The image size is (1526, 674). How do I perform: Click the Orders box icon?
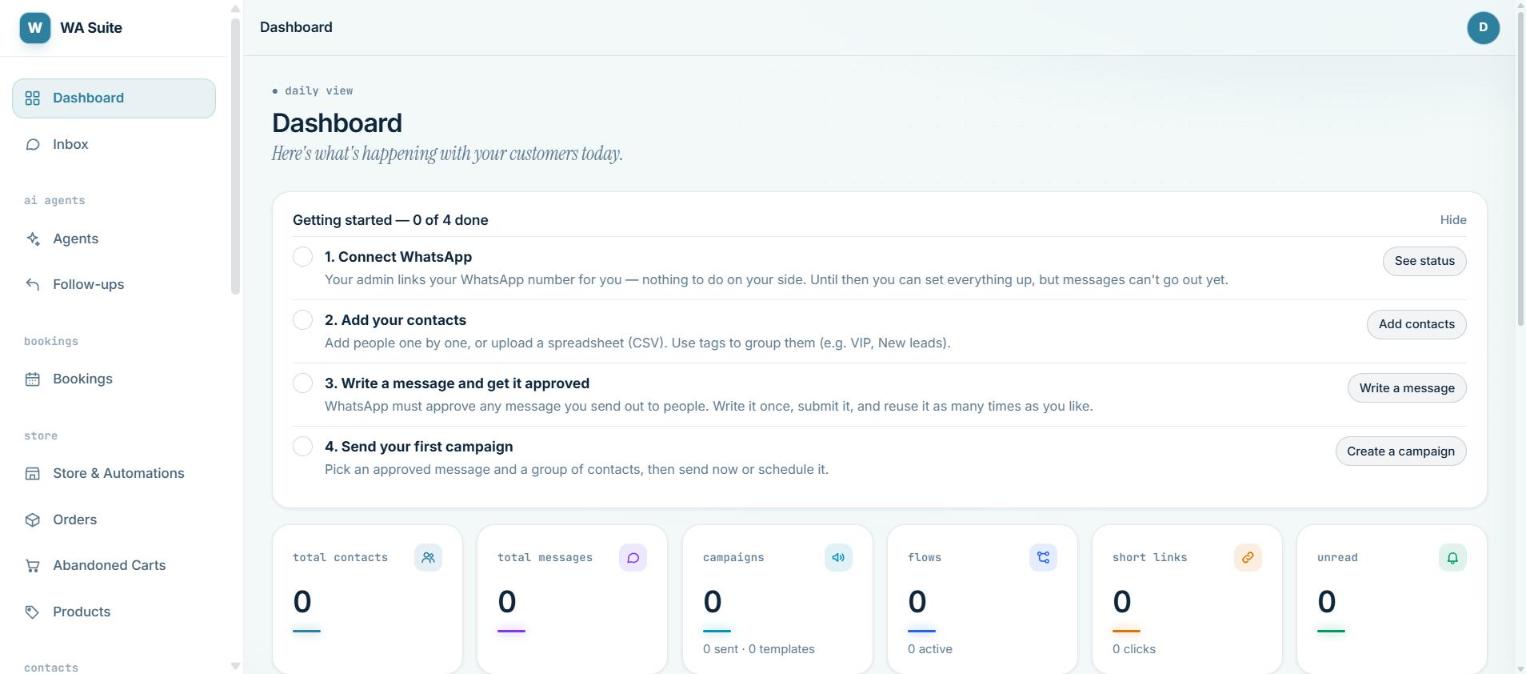tap(32, 520)
